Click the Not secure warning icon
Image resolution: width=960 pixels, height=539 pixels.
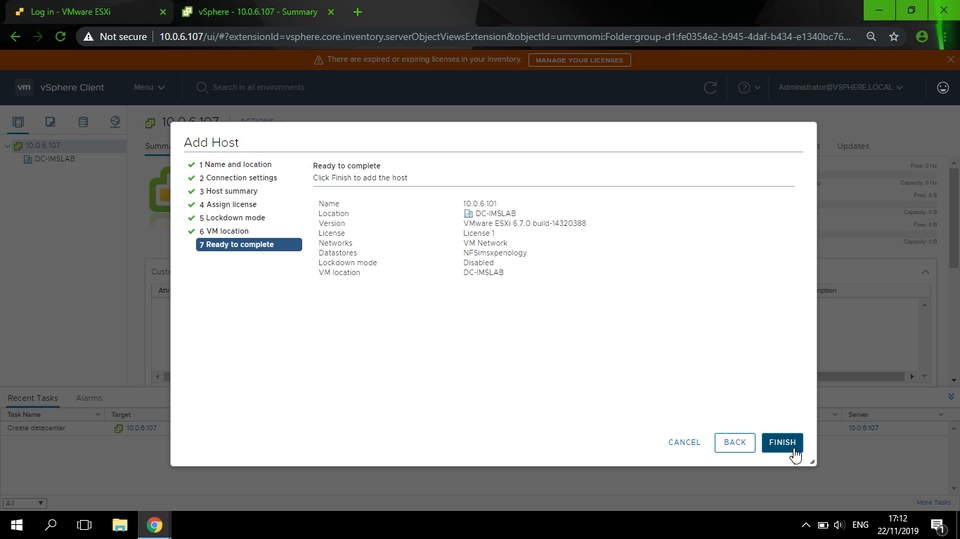click(x=89, y=37)
